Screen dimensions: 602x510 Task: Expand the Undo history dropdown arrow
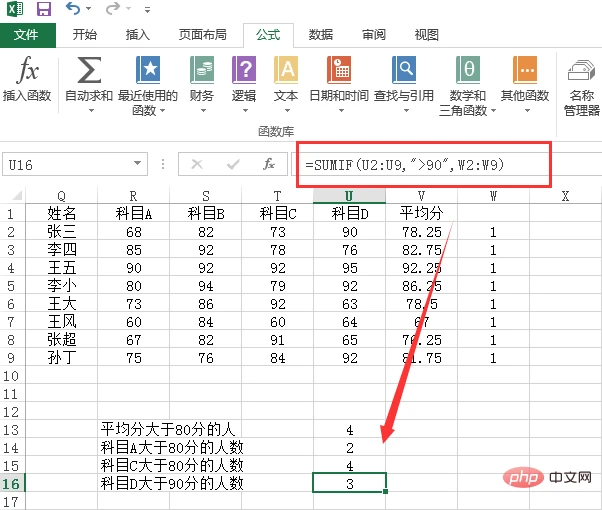tap(89, 8)
